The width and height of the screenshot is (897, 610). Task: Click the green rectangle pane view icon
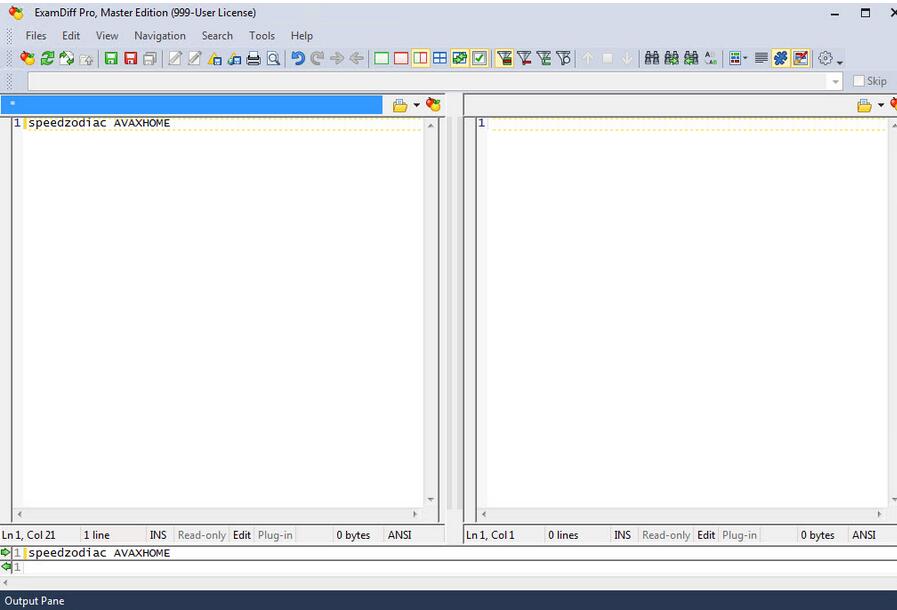382,58
